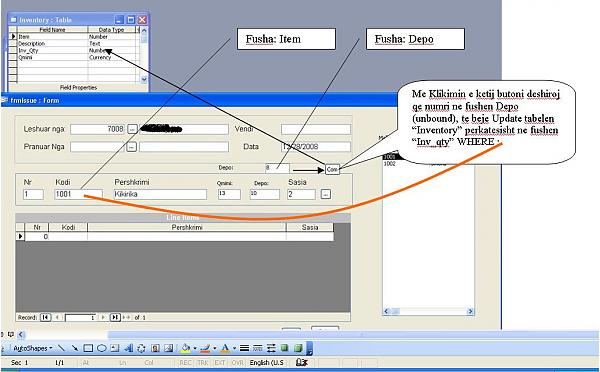The height and width of the screenshot is (372, 600).
Task: Click the Con button beside Depo field
Action: [332, 169]
